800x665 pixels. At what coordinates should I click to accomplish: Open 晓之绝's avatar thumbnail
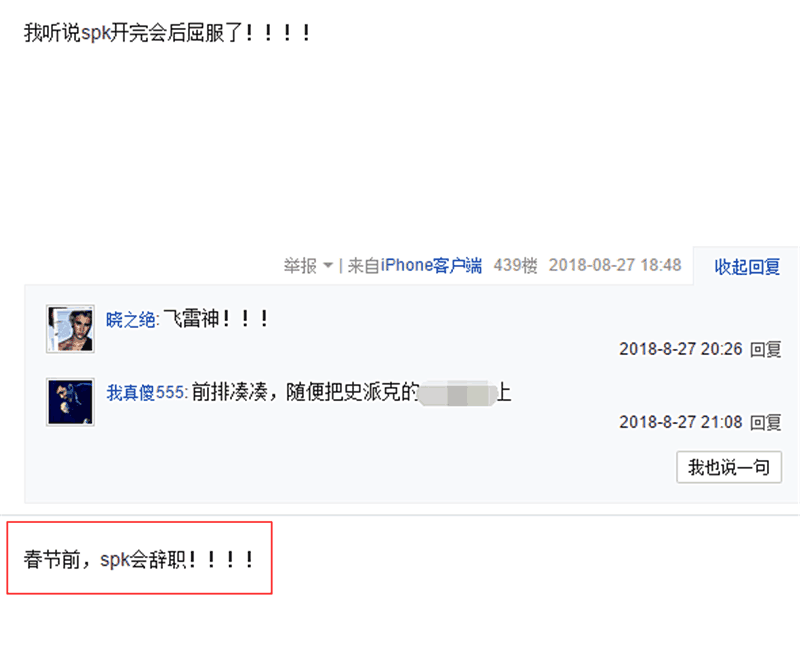click(70, 329)
